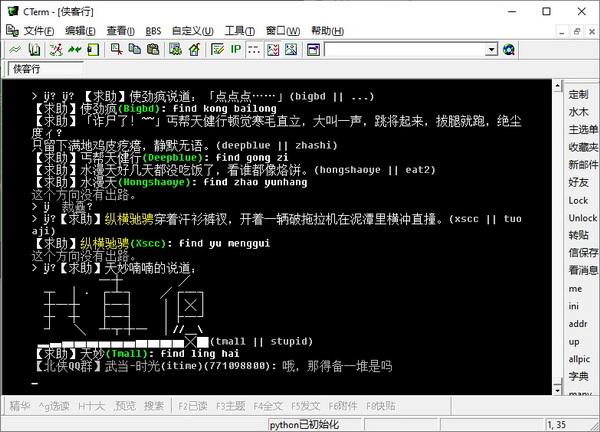Click the Lock sidebar button
Viewport: 600px width, 432px height.
[578, 201]
